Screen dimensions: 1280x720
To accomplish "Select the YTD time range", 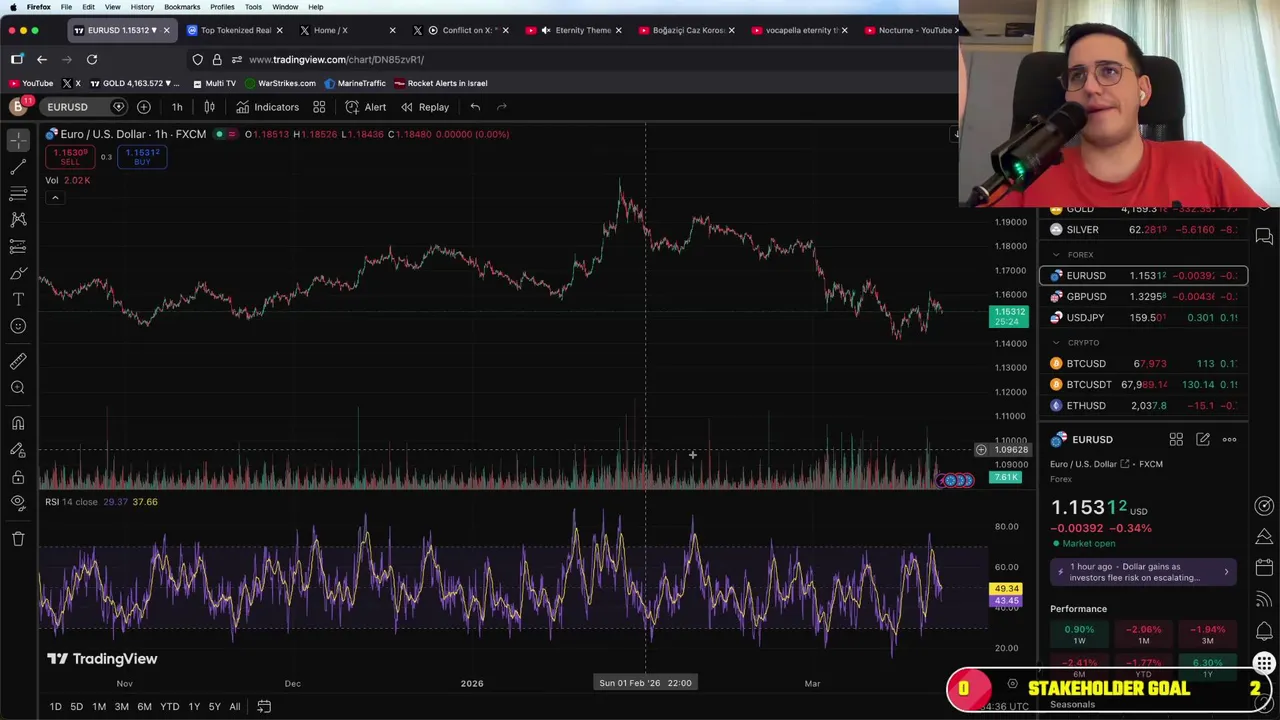I will coord(169,707).
